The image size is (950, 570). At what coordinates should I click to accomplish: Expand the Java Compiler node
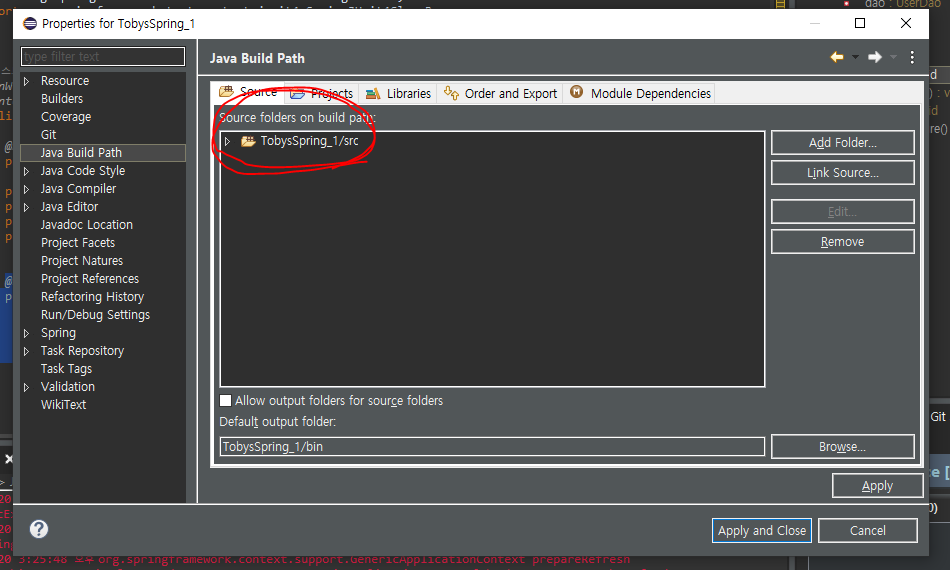(26, 189)
